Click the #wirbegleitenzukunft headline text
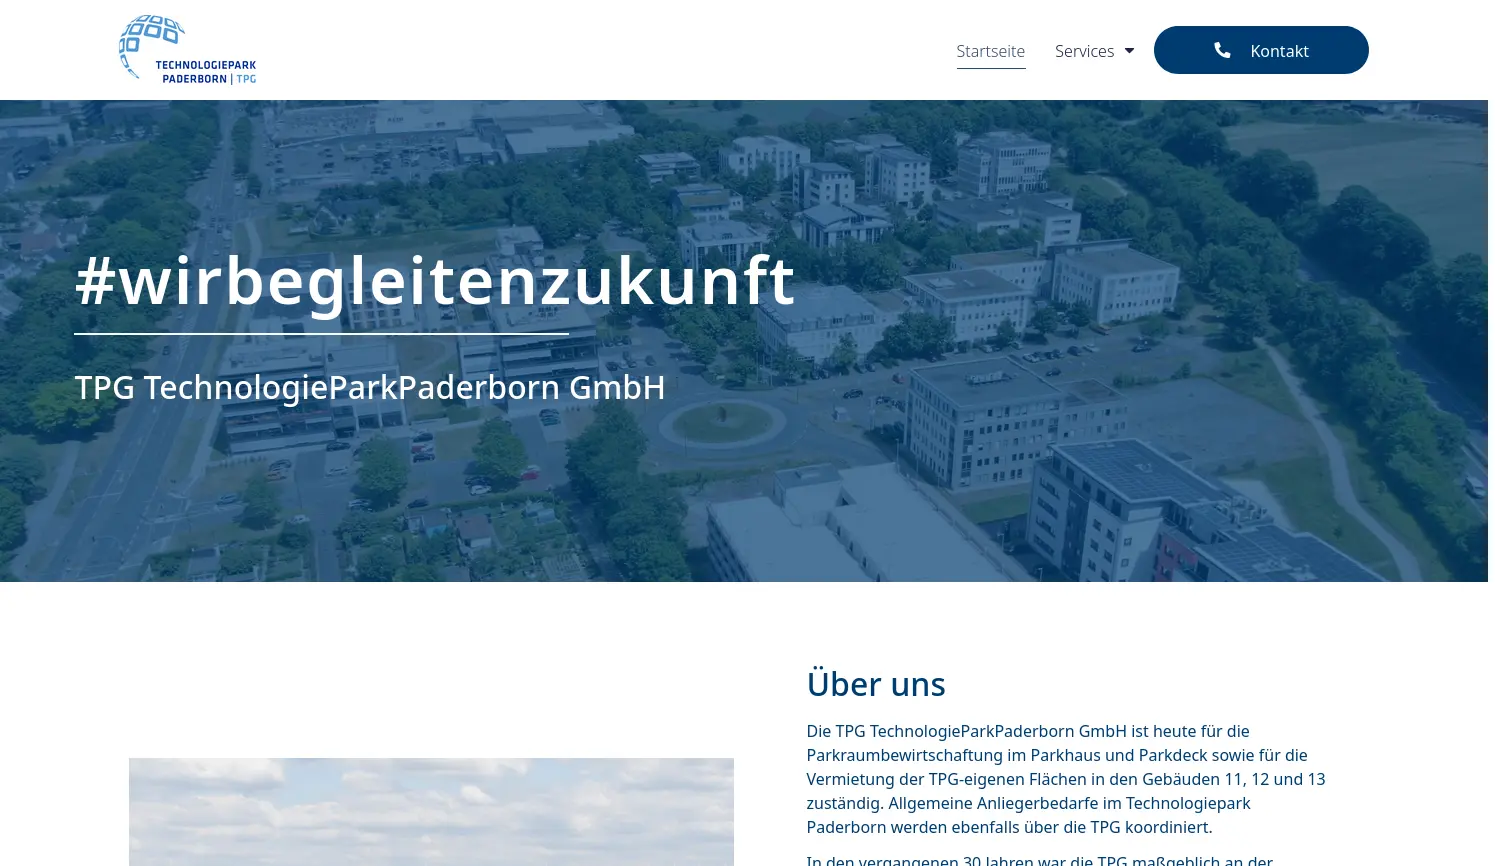 click(x=435, y=279)
